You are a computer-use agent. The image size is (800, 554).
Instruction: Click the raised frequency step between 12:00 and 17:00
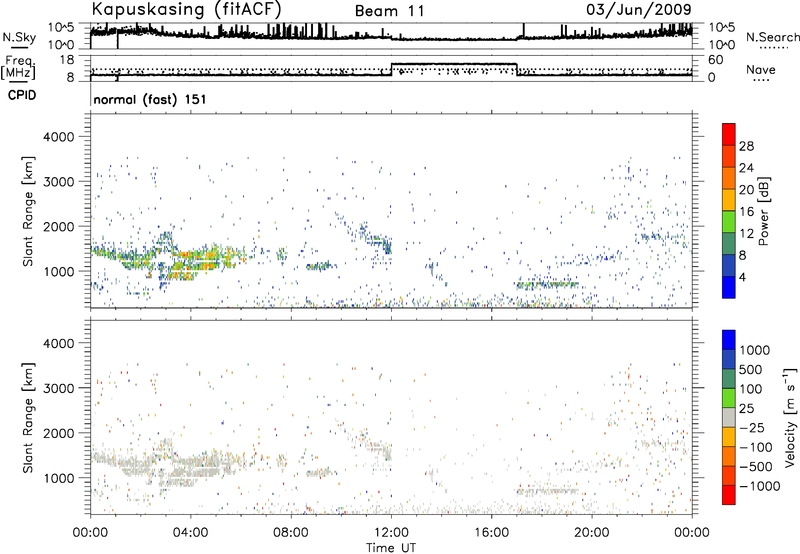coord(454,64)
